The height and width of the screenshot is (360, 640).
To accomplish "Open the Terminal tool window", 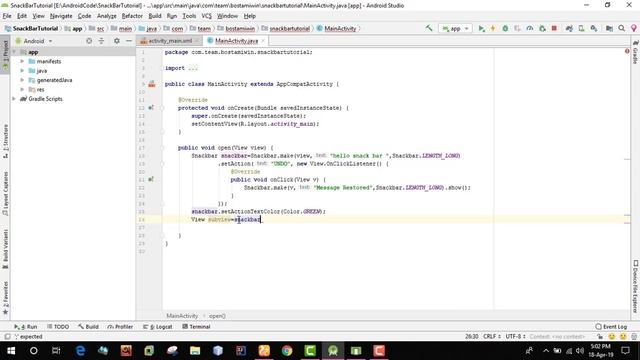I will tap(196, 327).
